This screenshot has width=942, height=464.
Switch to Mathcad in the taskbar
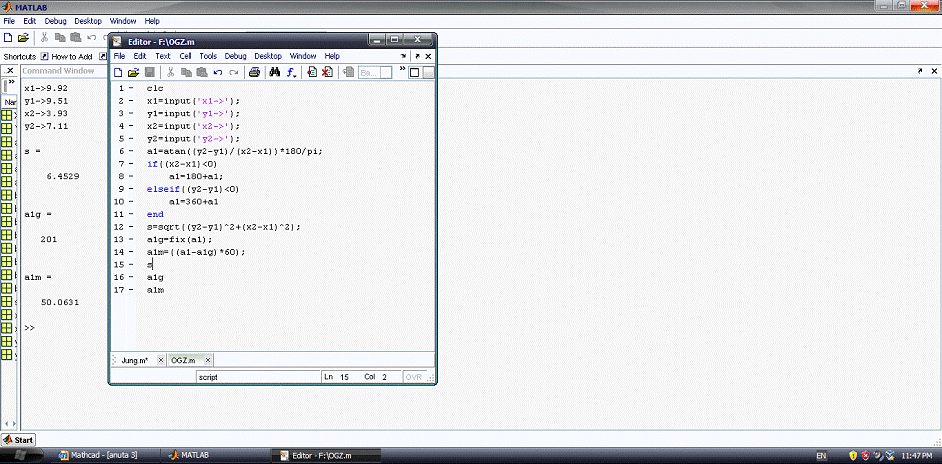[x=100, y=455]
